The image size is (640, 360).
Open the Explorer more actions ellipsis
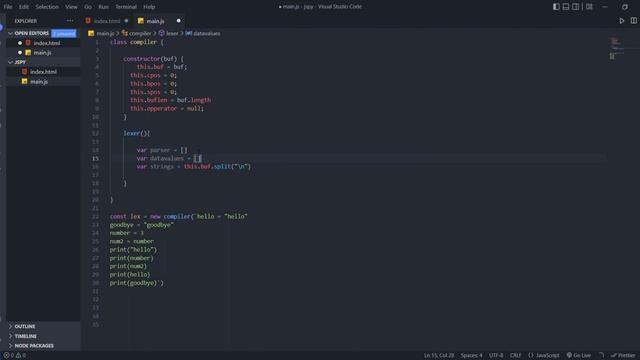[x=70, y=21]
